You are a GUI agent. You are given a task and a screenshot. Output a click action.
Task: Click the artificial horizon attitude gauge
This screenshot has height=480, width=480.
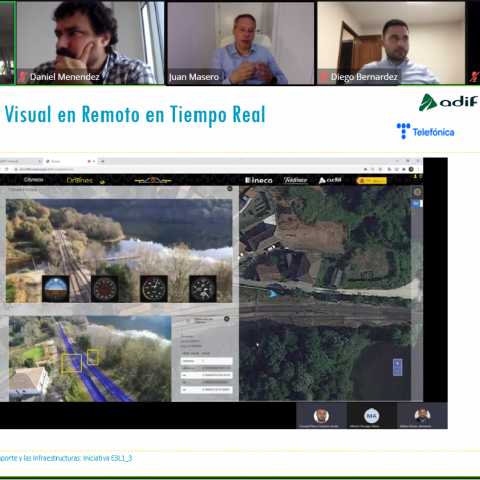point(56,289)
